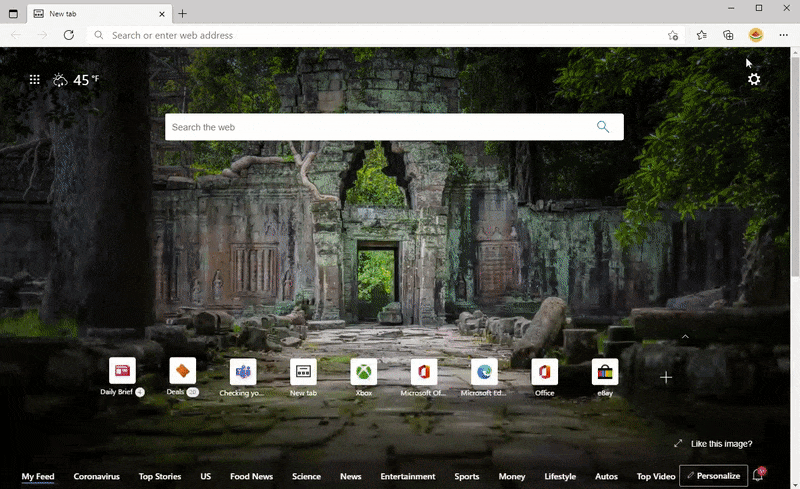Select the Entertainment feed tab
This screenshot has height=489, width=800.
click(408, 476)
